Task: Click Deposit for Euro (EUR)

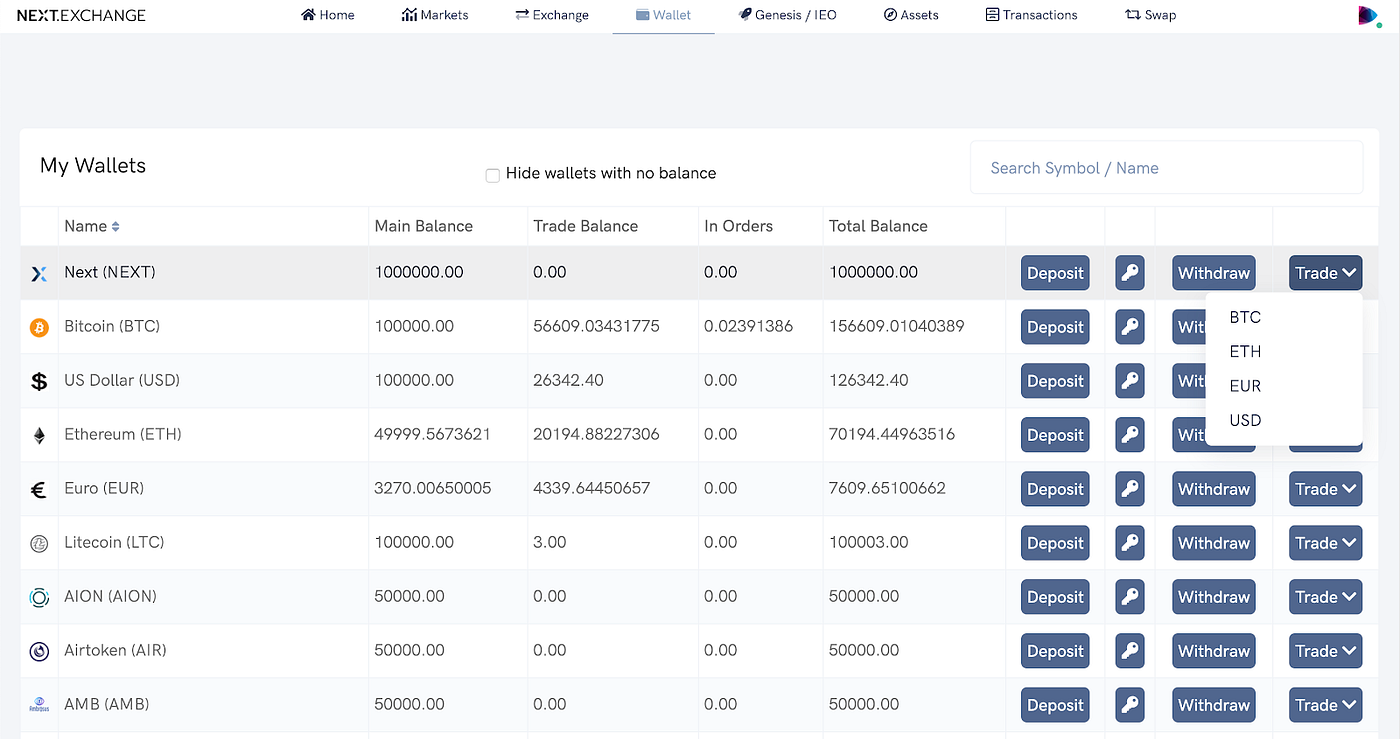Action: click(x=1055, y=489)
